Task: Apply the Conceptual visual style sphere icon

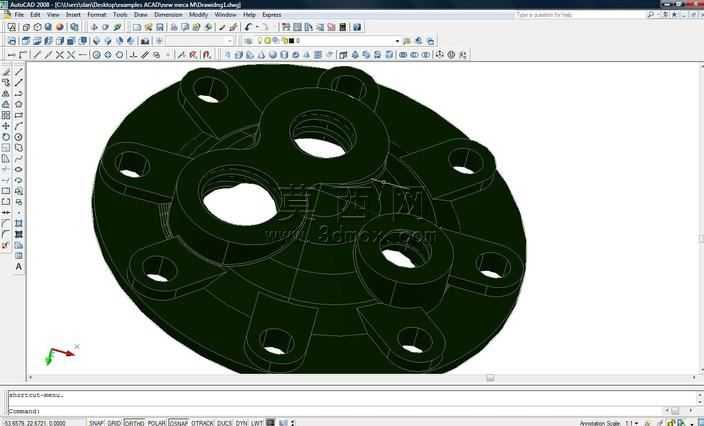Action: point(60,27)
